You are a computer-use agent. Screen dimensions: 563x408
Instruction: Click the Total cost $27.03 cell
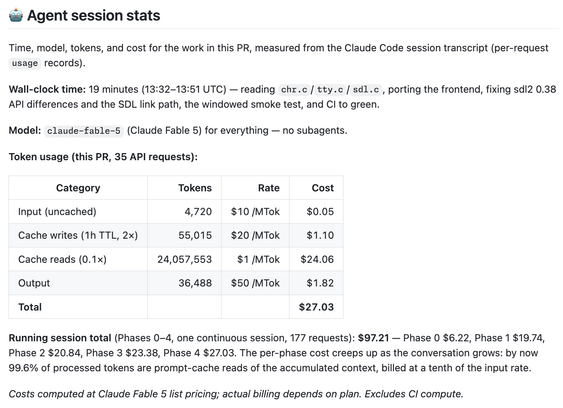316,307
